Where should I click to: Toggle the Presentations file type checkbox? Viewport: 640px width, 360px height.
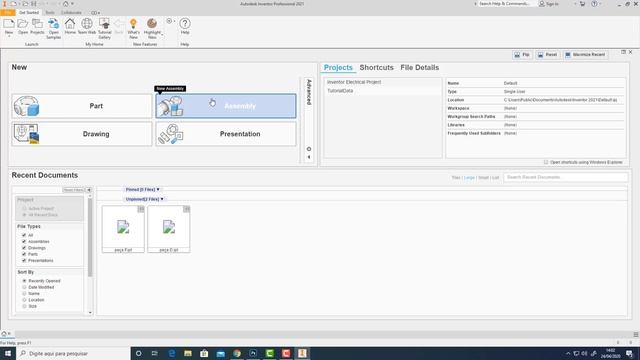click(x=24, y=260)
